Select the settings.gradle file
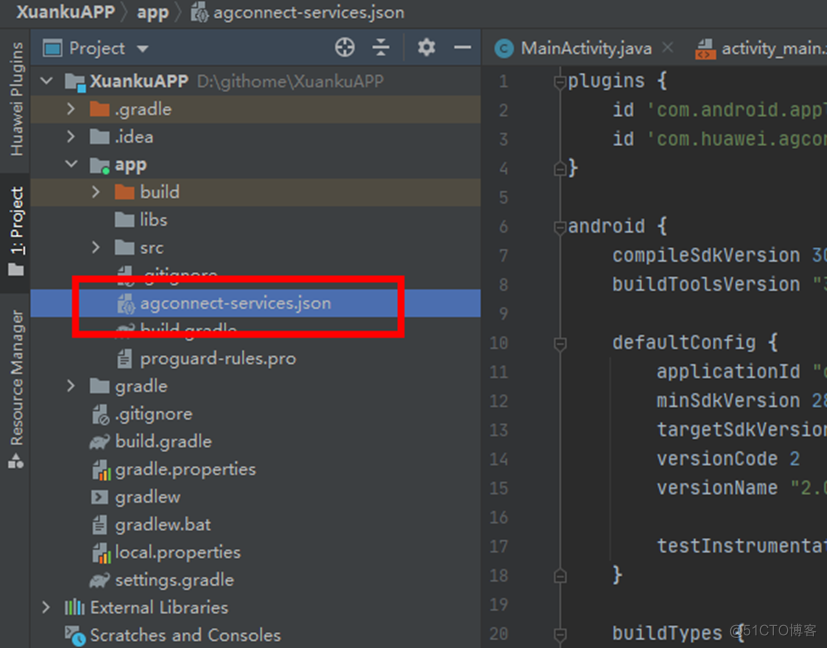This screenshot has height=648, width=827. point(173,580)
